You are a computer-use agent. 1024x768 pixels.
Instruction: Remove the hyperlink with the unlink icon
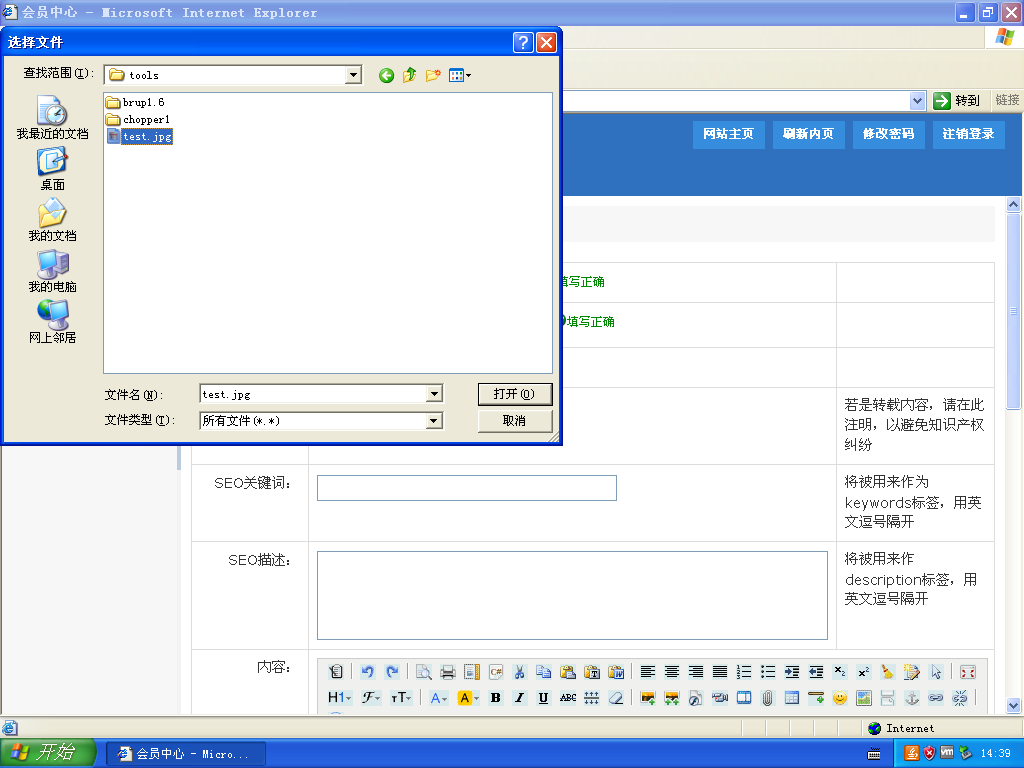click(x=960, y=697)
